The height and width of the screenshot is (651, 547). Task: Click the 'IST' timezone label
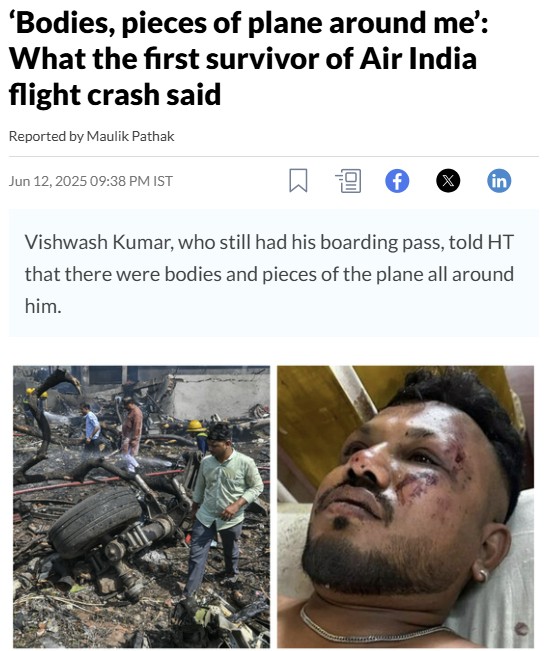pos(163,181)
